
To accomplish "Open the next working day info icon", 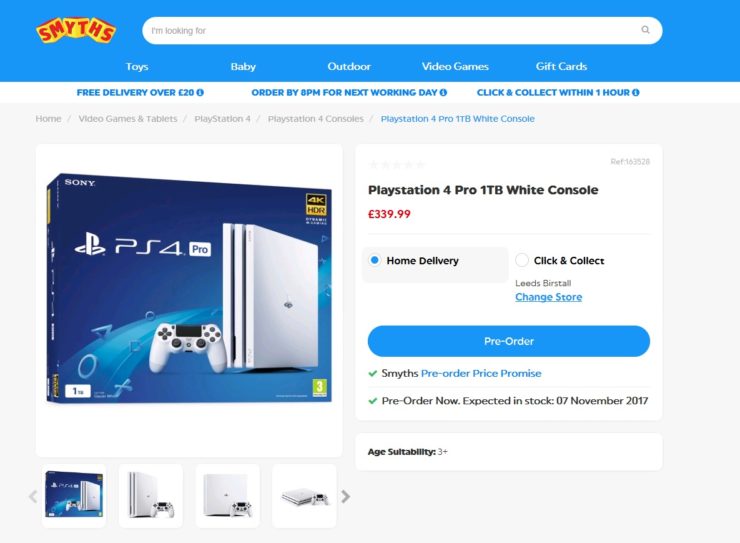I will coord(443,92).
